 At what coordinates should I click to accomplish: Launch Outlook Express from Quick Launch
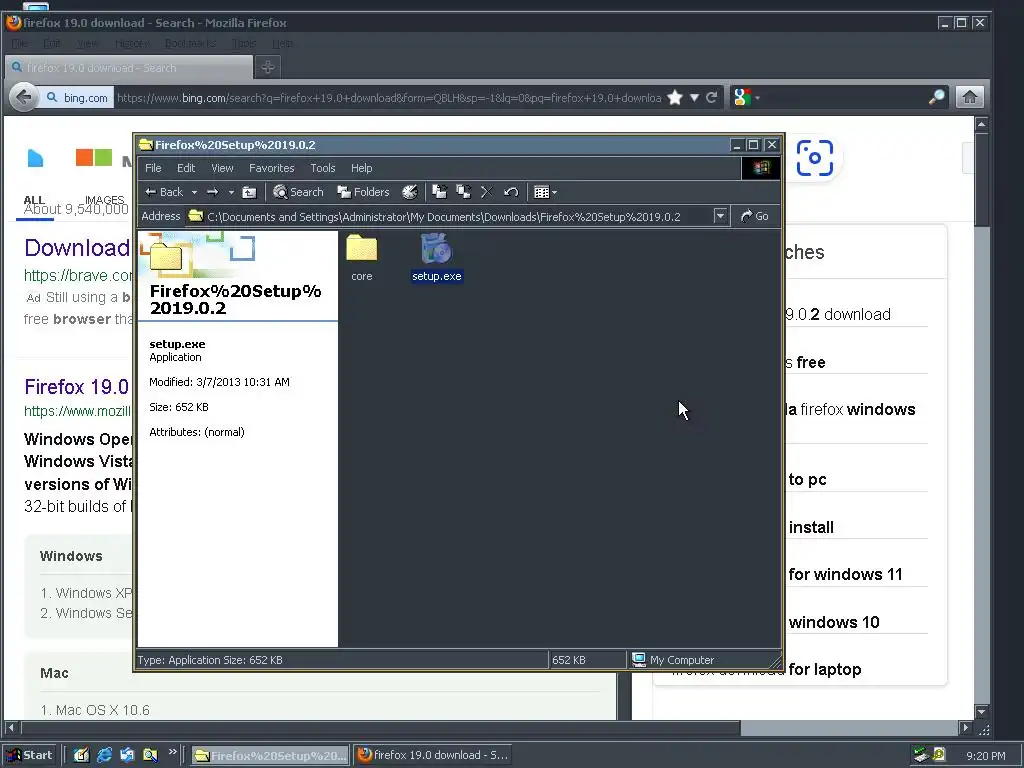tap(127, 755)
